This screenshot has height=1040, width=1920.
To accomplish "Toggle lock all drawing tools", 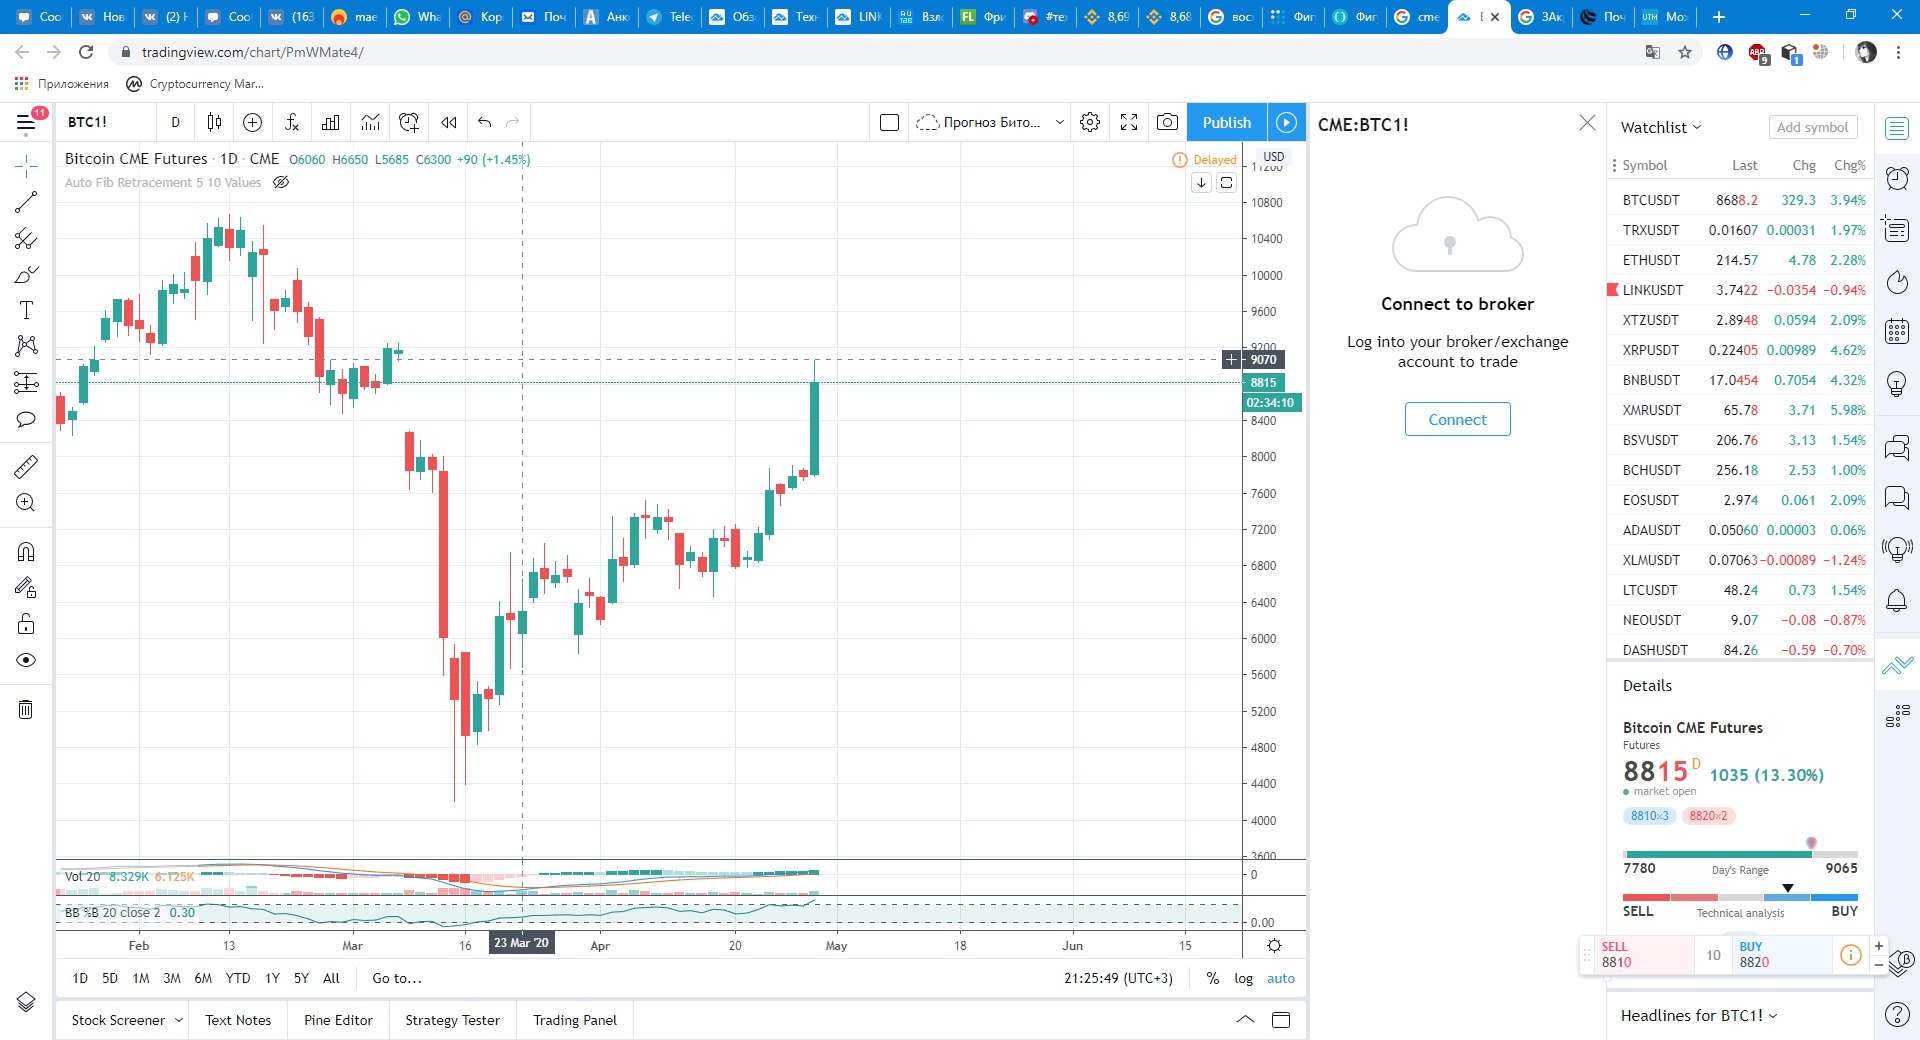I will pyautogui.click(x=26, y=624).
